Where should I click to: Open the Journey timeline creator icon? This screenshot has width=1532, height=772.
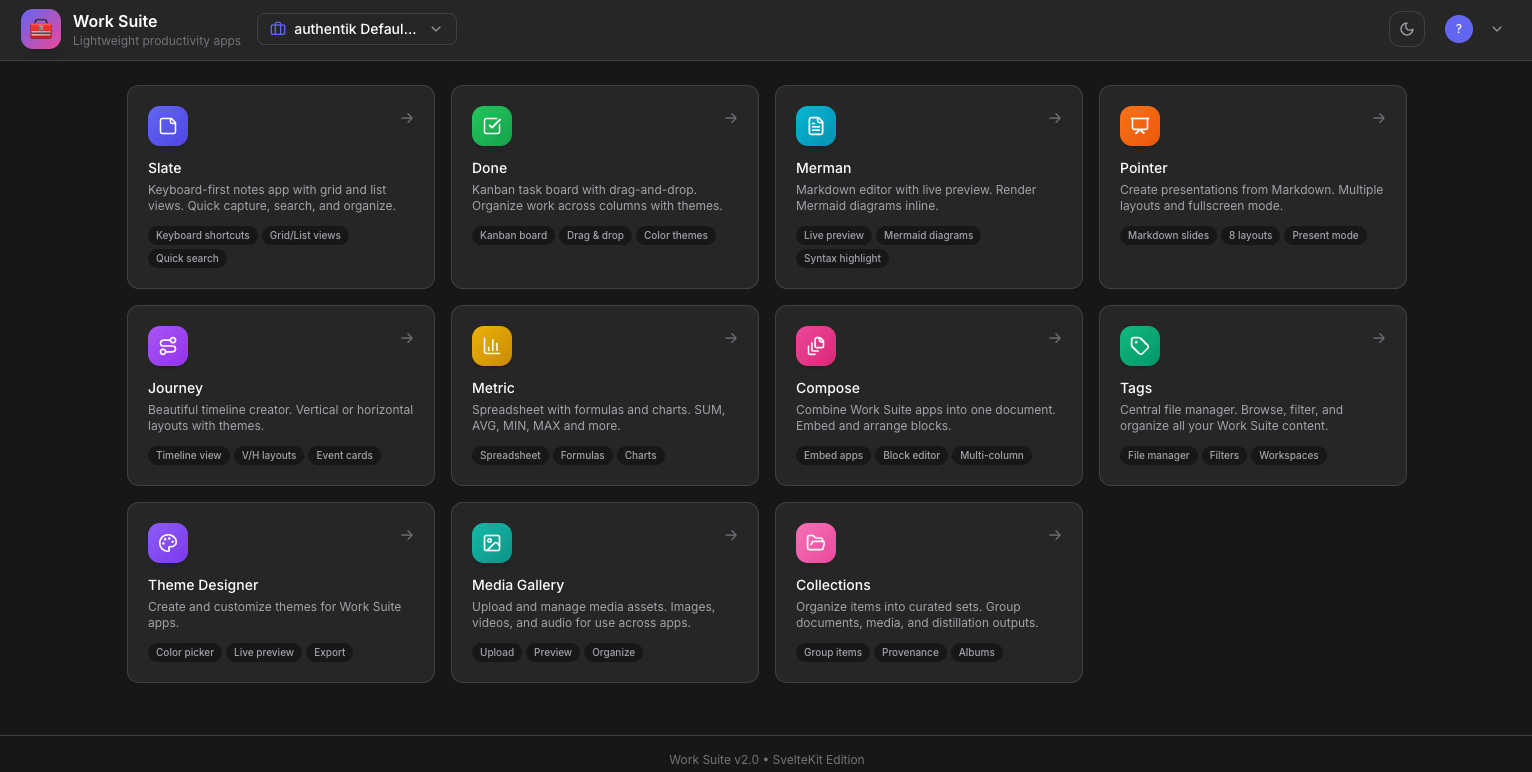[168, 346]
